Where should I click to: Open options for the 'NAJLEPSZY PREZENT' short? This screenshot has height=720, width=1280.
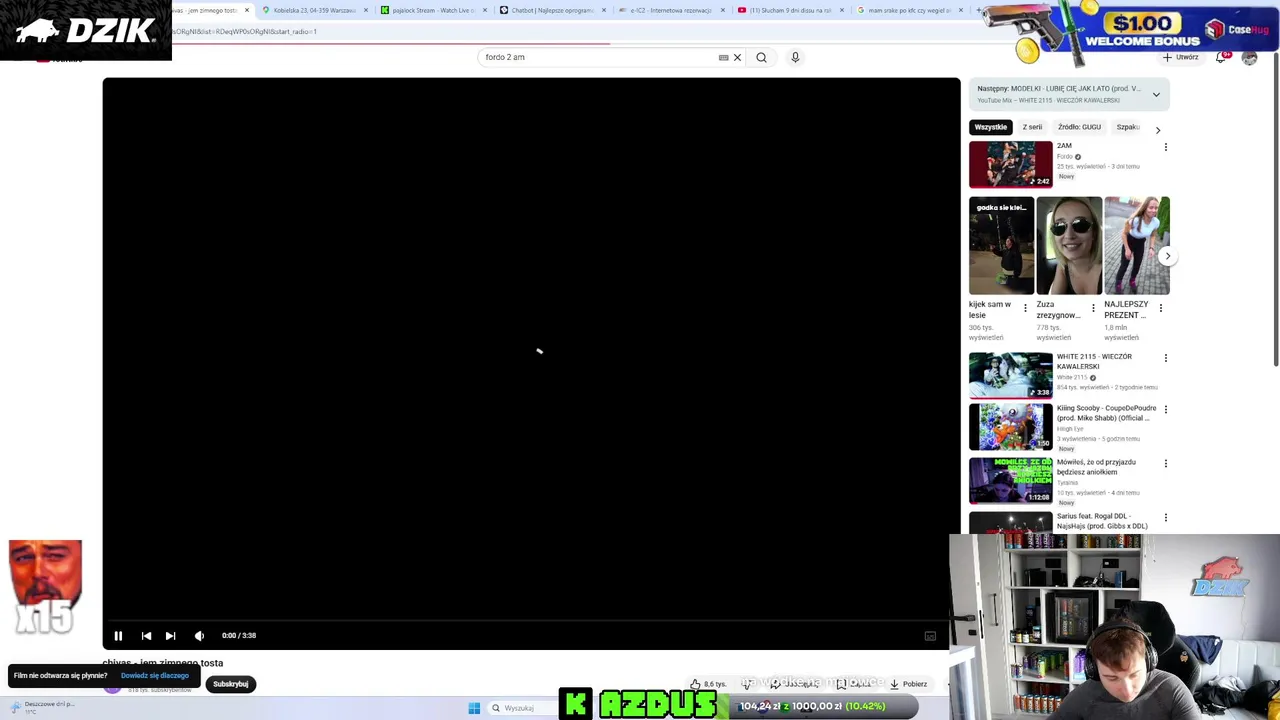1160,308
